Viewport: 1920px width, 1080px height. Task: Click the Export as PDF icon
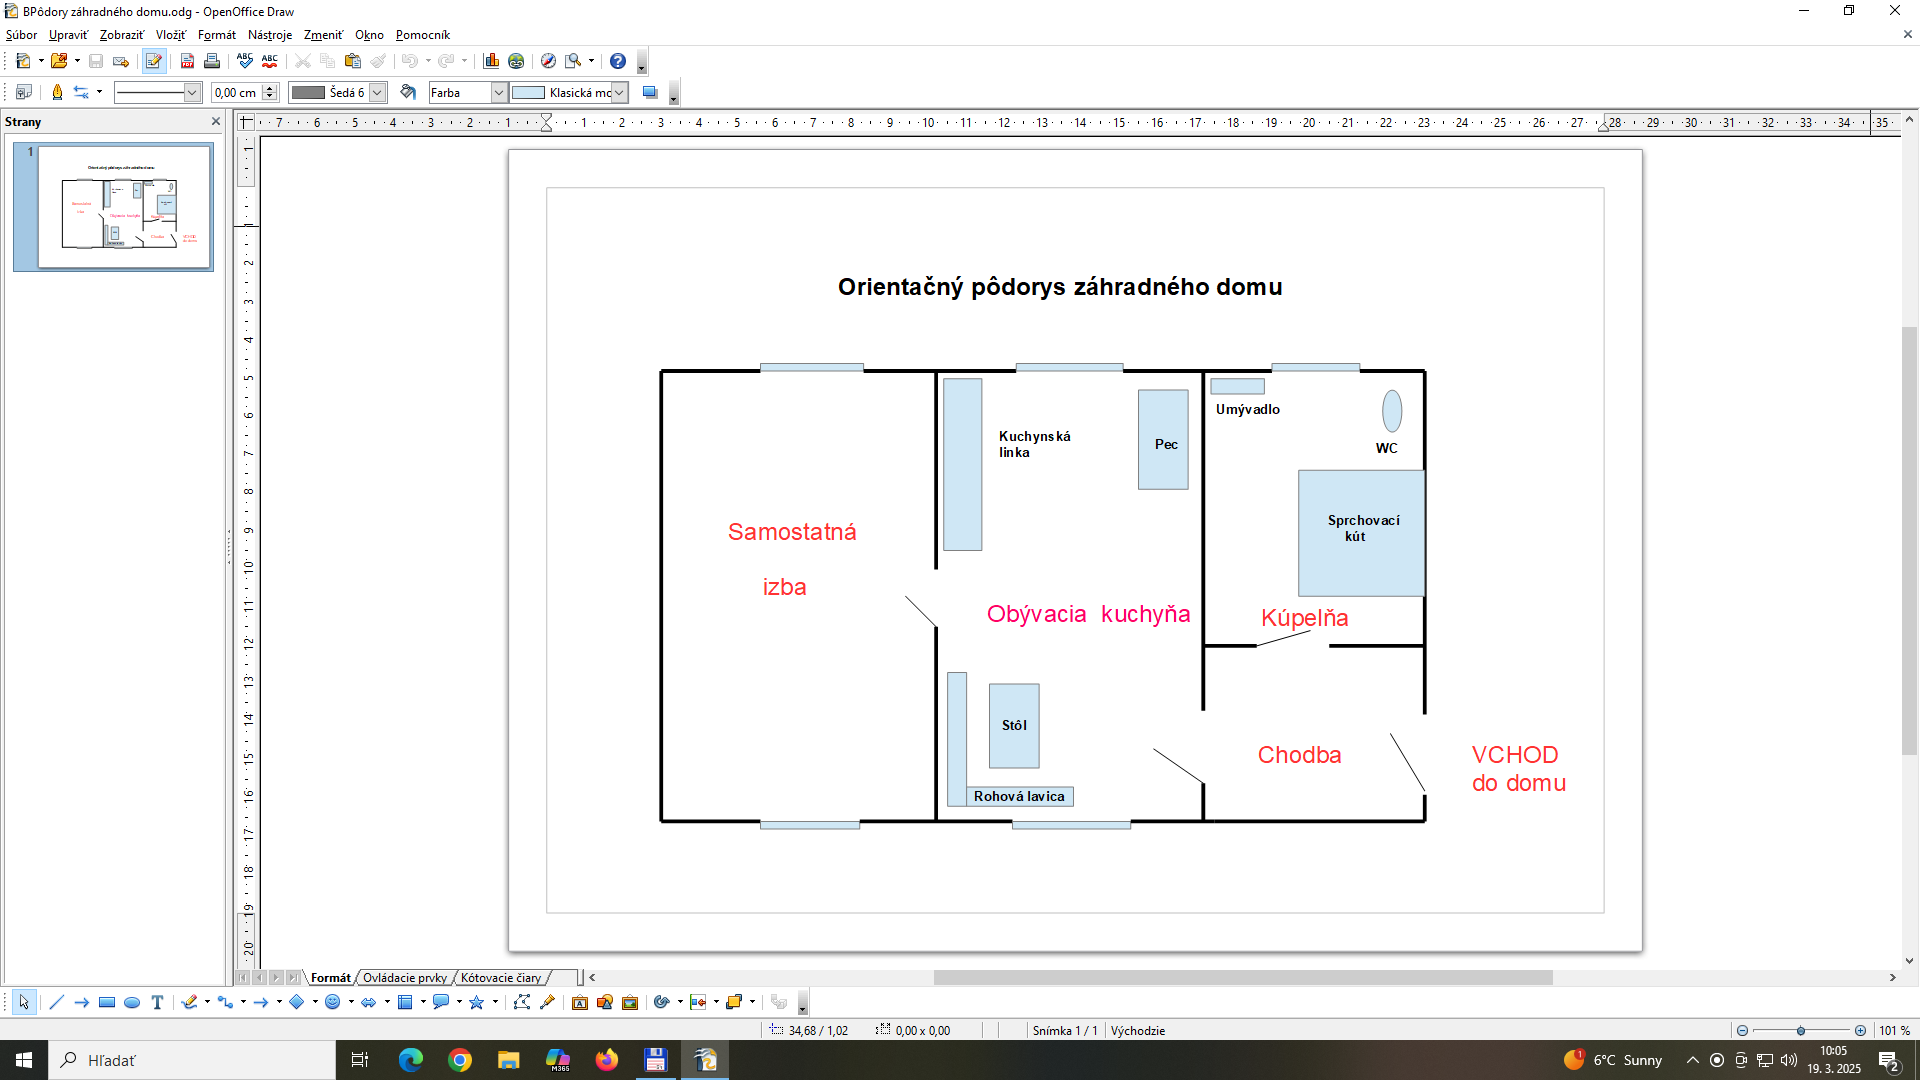[x=187, y=61]
